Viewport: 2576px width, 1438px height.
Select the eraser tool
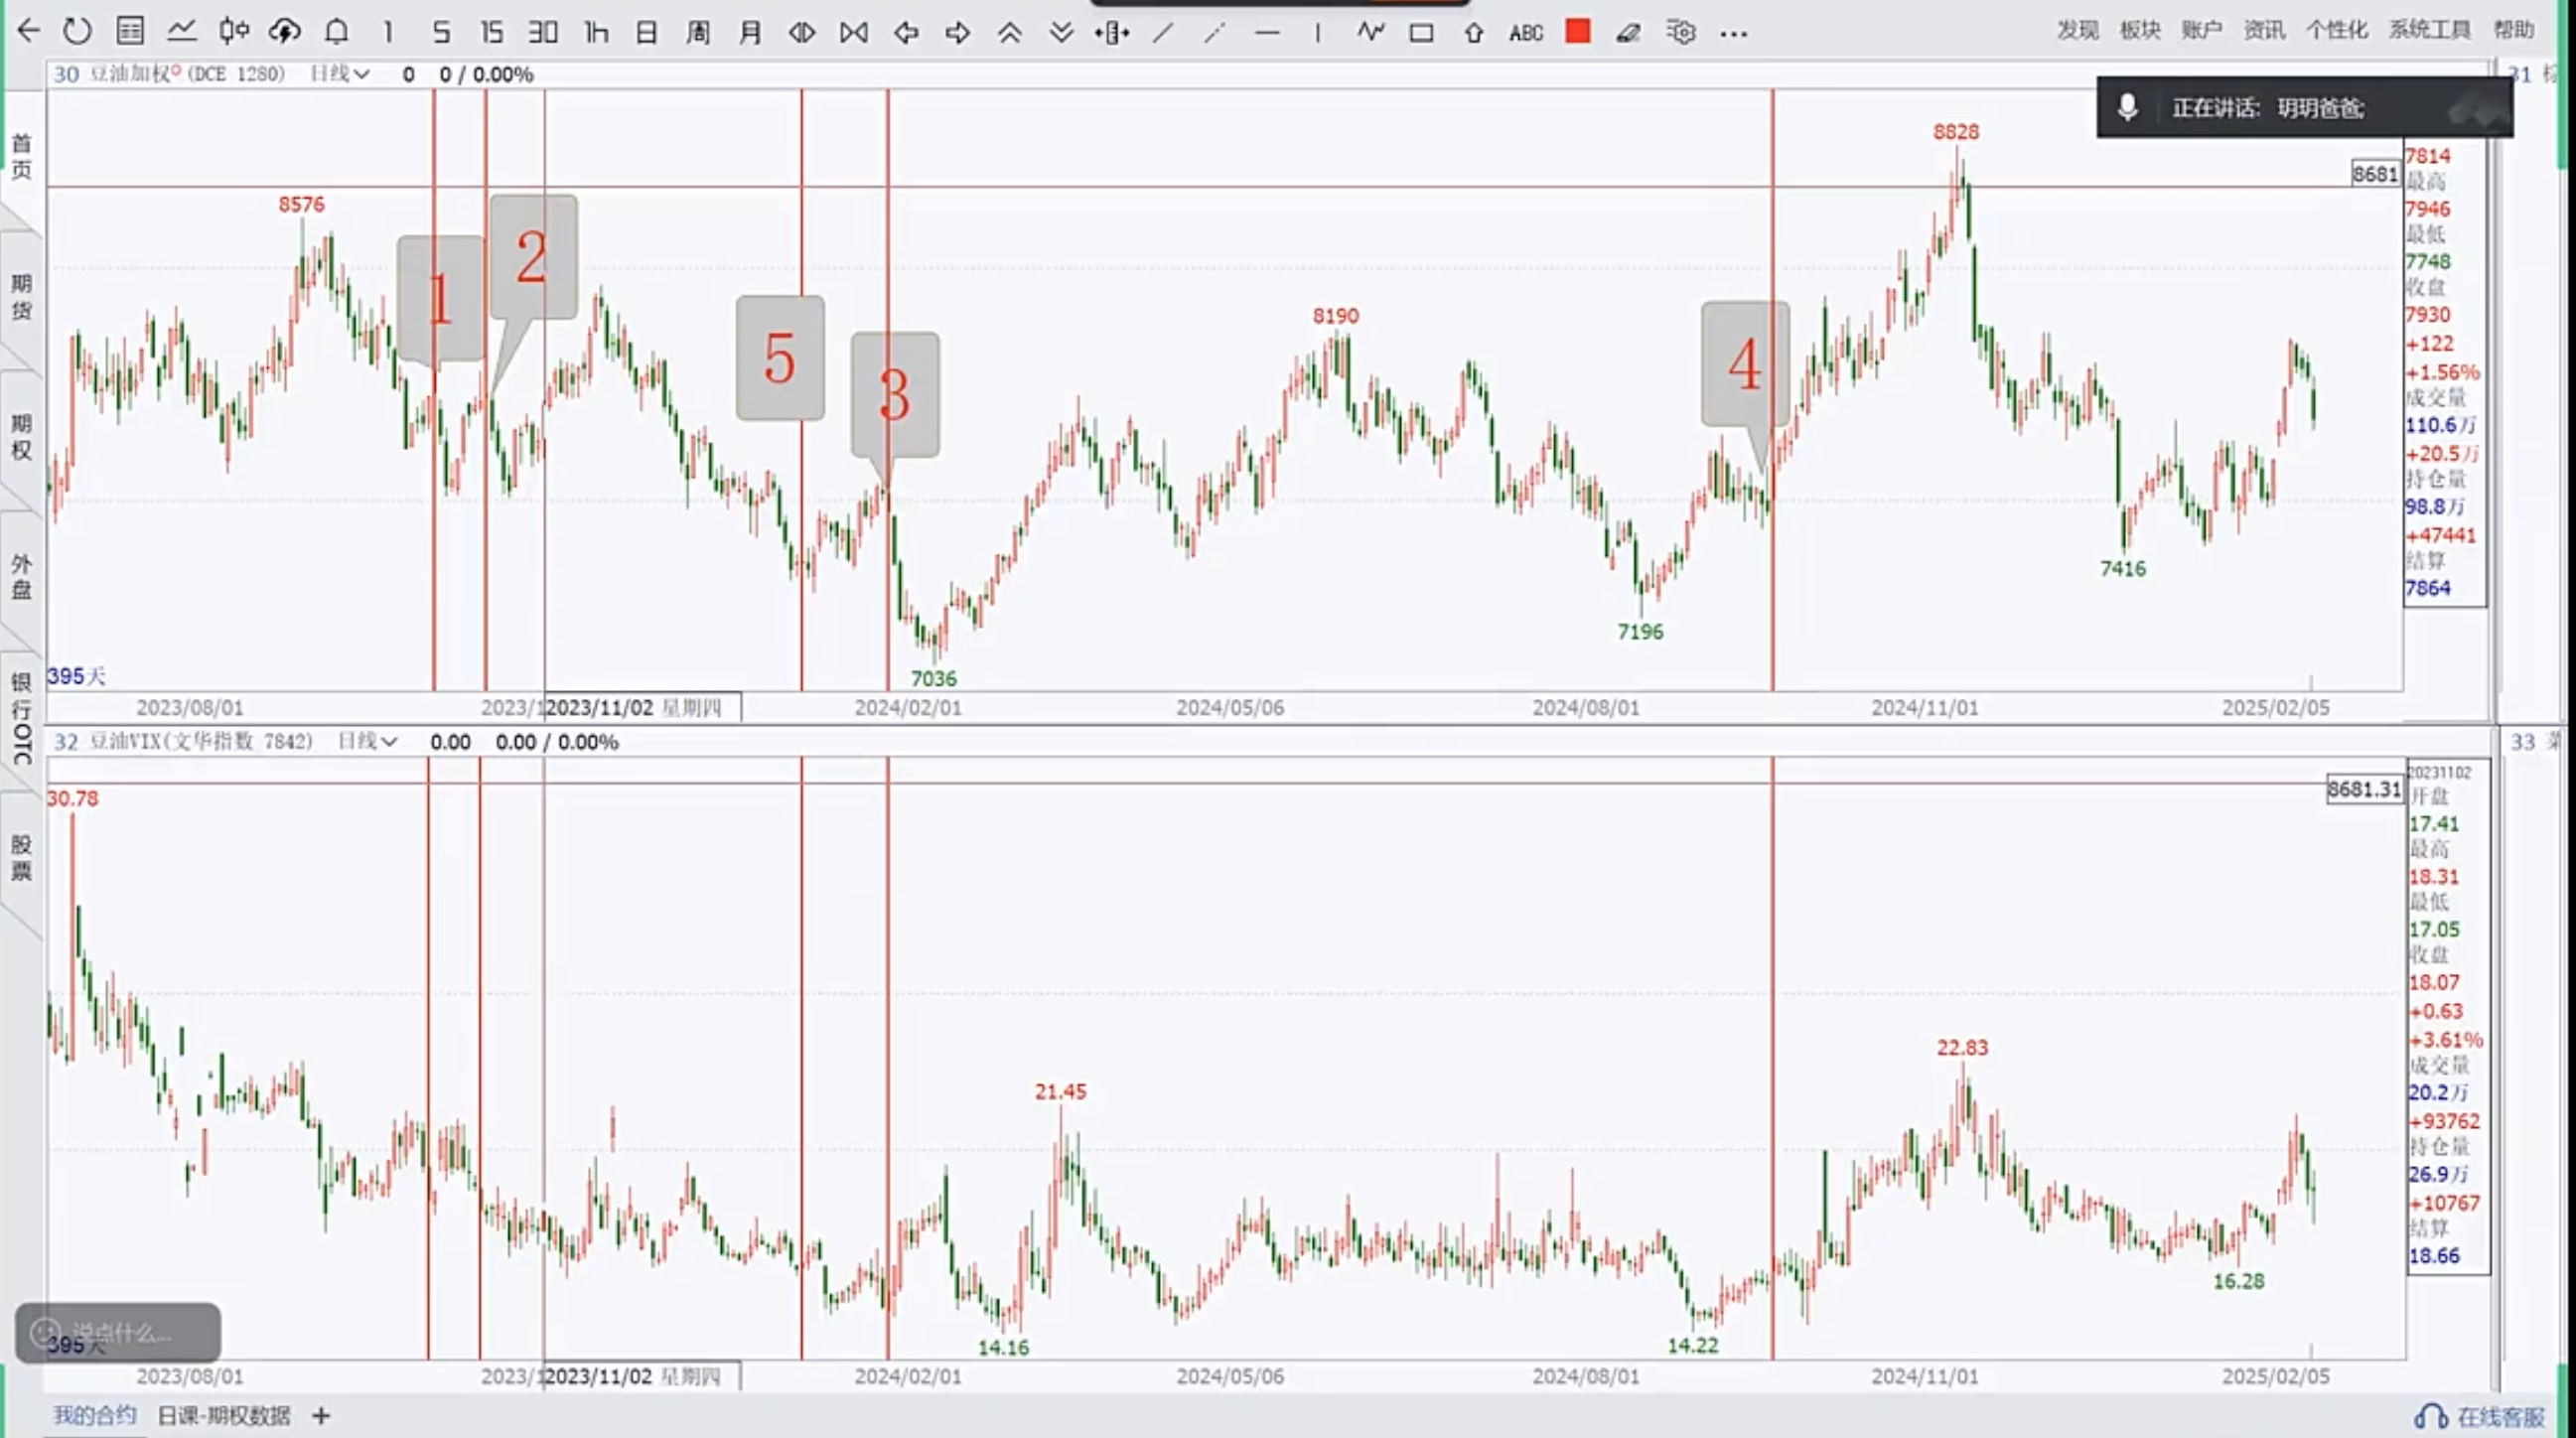coord(1628,33)
